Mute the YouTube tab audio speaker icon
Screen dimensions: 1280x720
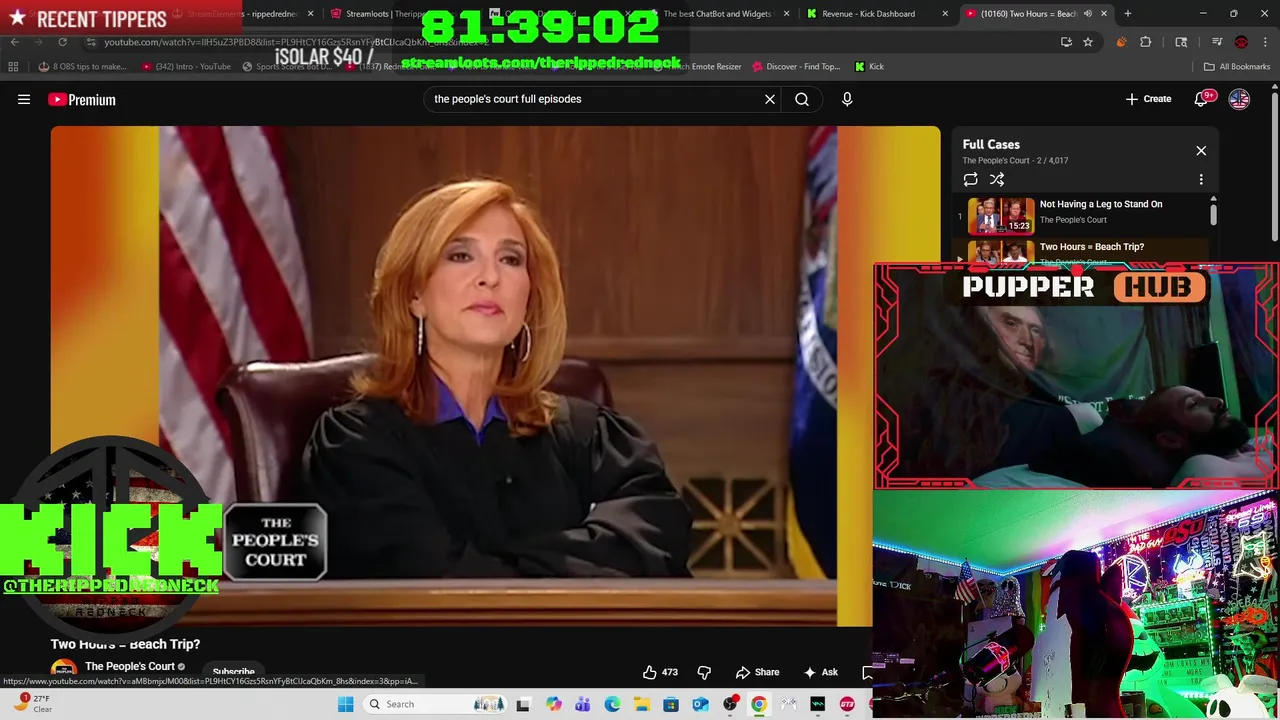coord(1087,14)
